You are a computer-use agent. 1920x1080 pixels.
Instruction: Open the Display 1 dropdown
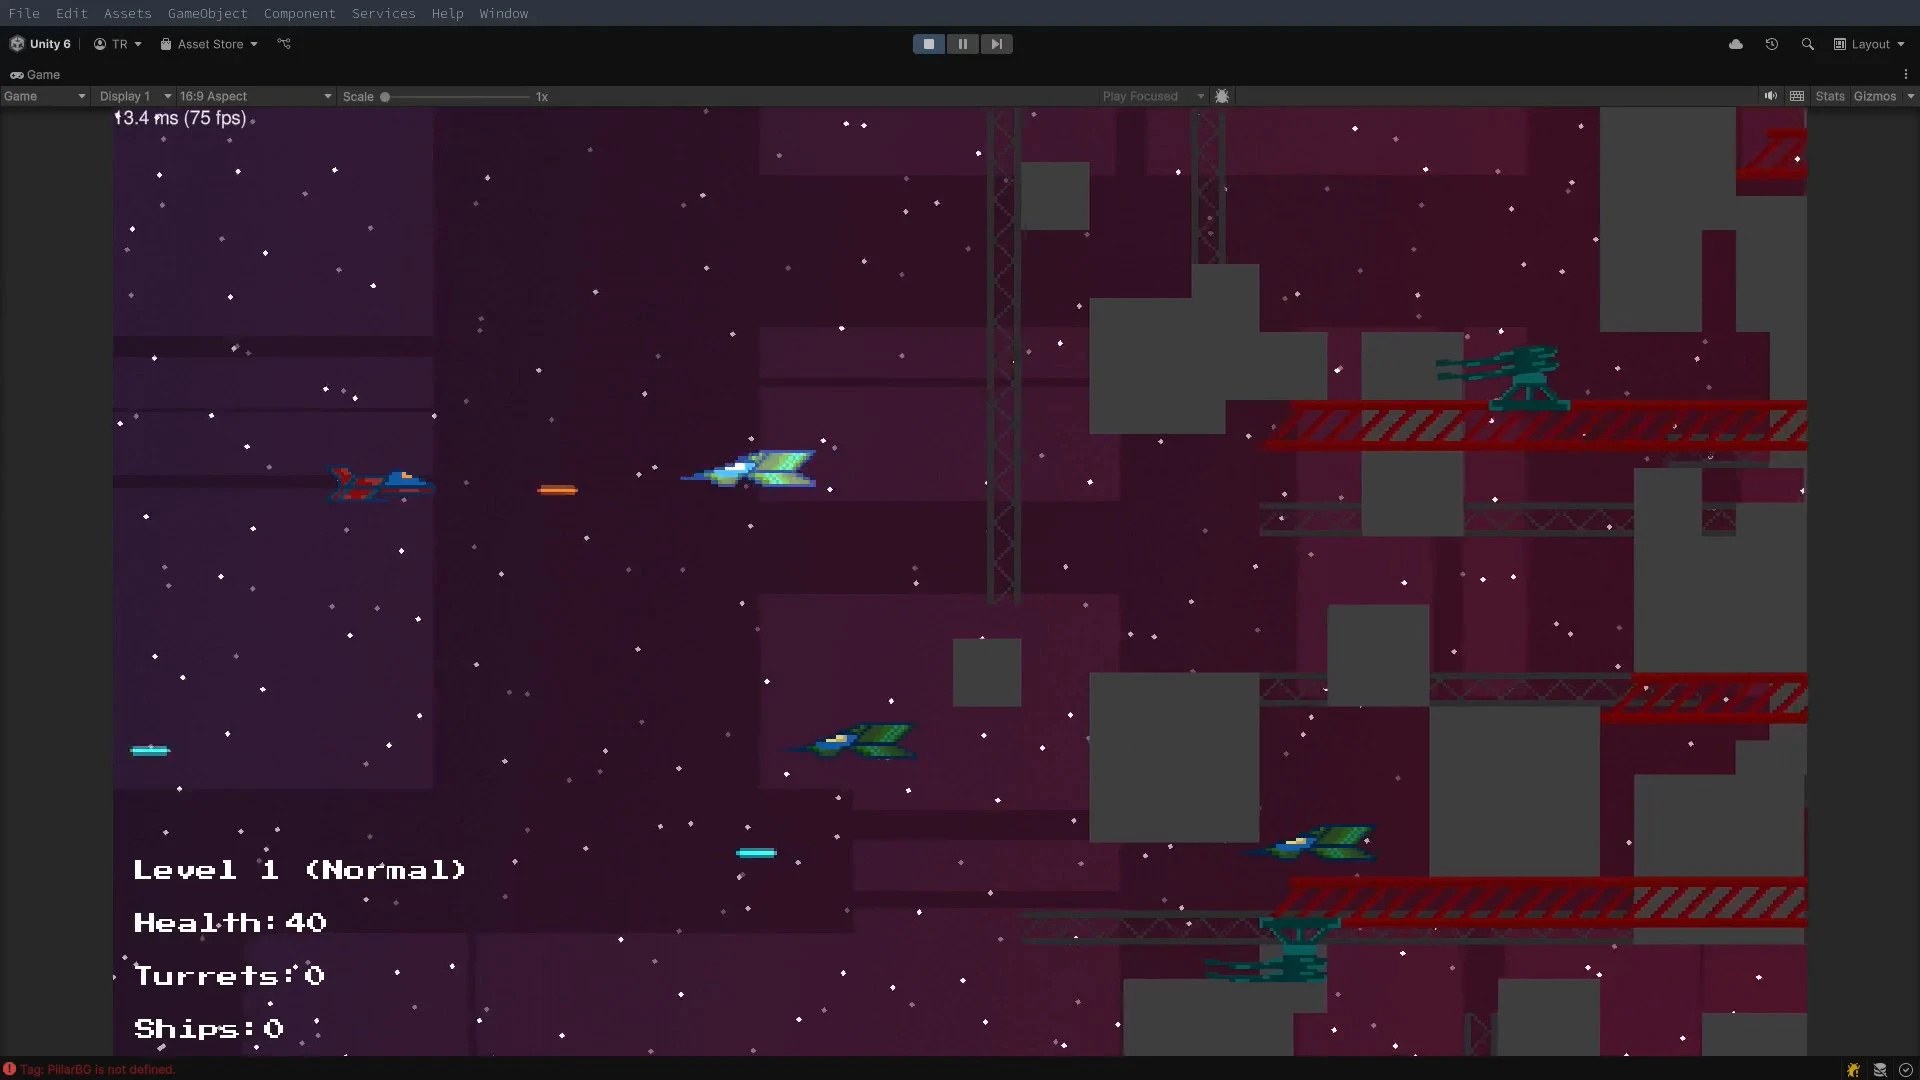point(133,96)
